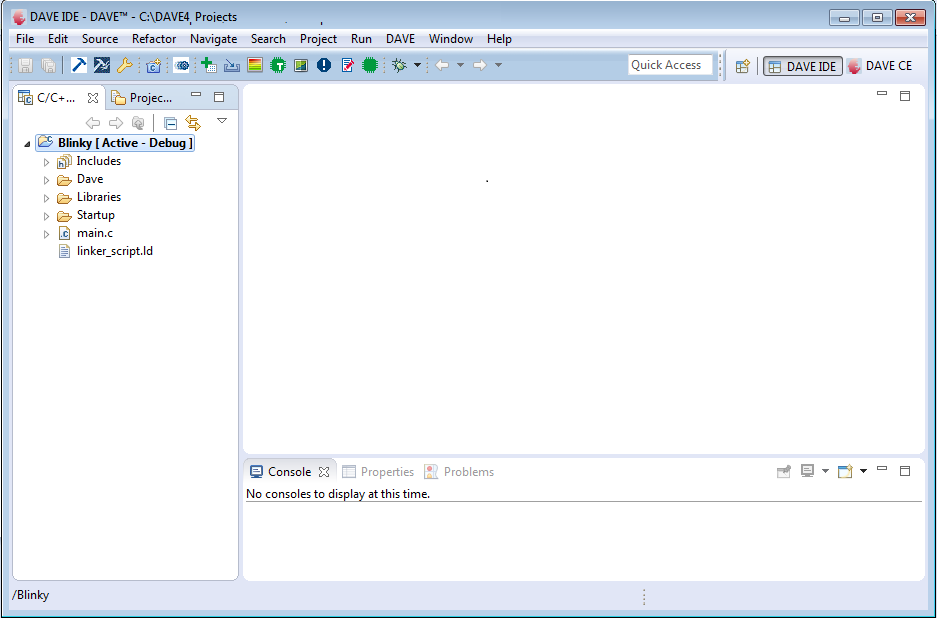This screenshot has height=618, width=937.
Task: Expand the Libraries folder arrow
Action: tap(46, 198)
